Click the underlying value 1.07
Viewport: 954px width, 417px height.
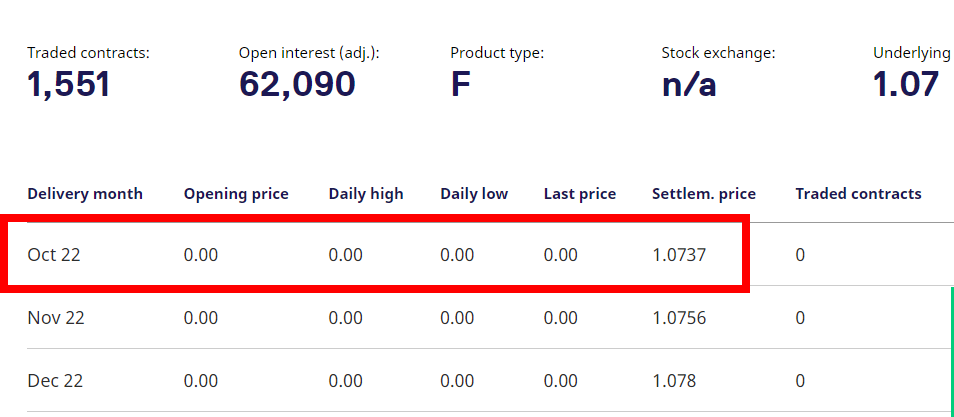(906, 85)
